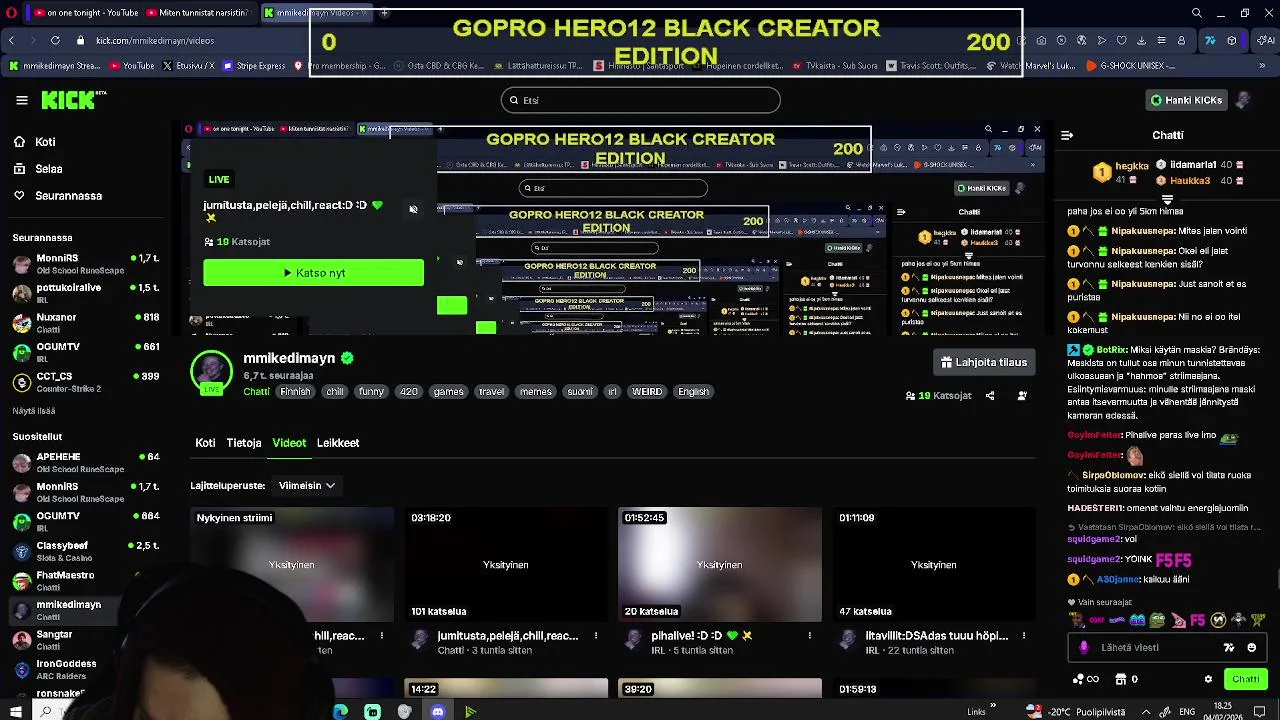Open CCT_CS channel in sidebar
The height and width of the screenshot is (720, 1280).
coord(86,382)
